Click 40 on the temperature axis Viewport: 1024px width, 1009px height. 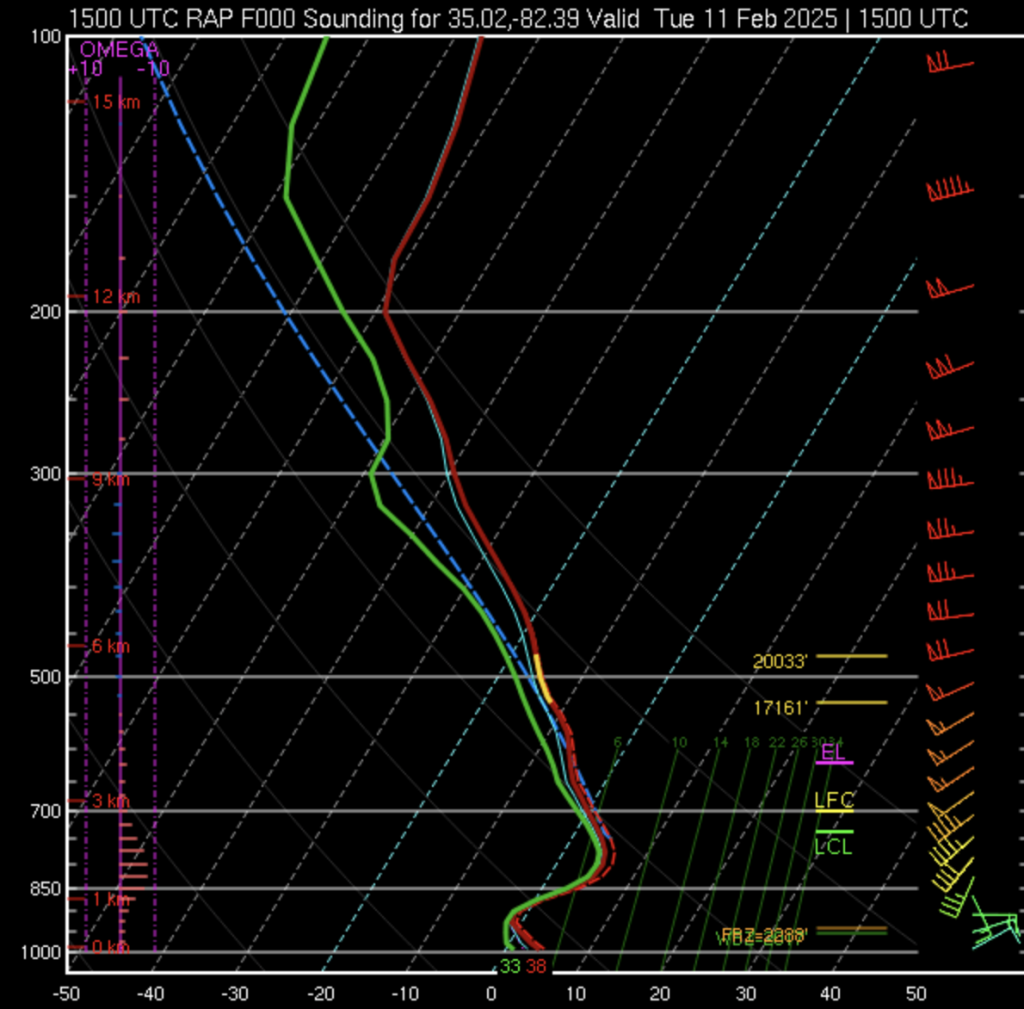click(x=830, y=994)
